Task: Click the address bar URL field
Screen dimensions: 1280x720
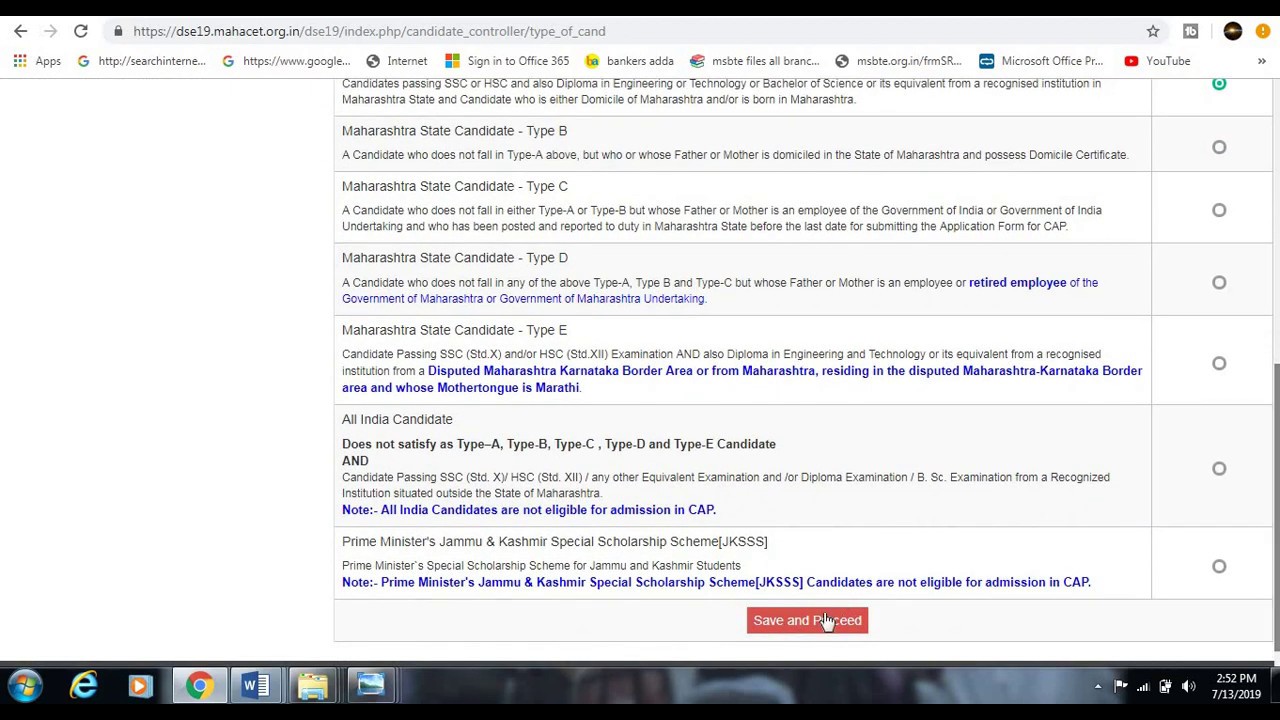Action: pyautogui.click(x=620, y=31)
